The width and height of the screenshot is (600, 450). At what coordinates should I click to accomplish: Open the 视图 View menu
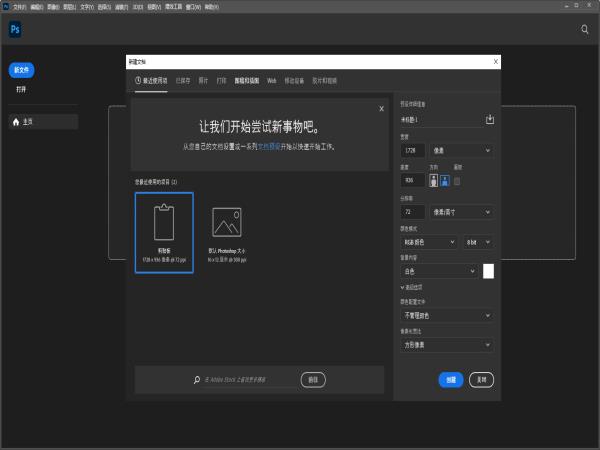pos(154,7)
